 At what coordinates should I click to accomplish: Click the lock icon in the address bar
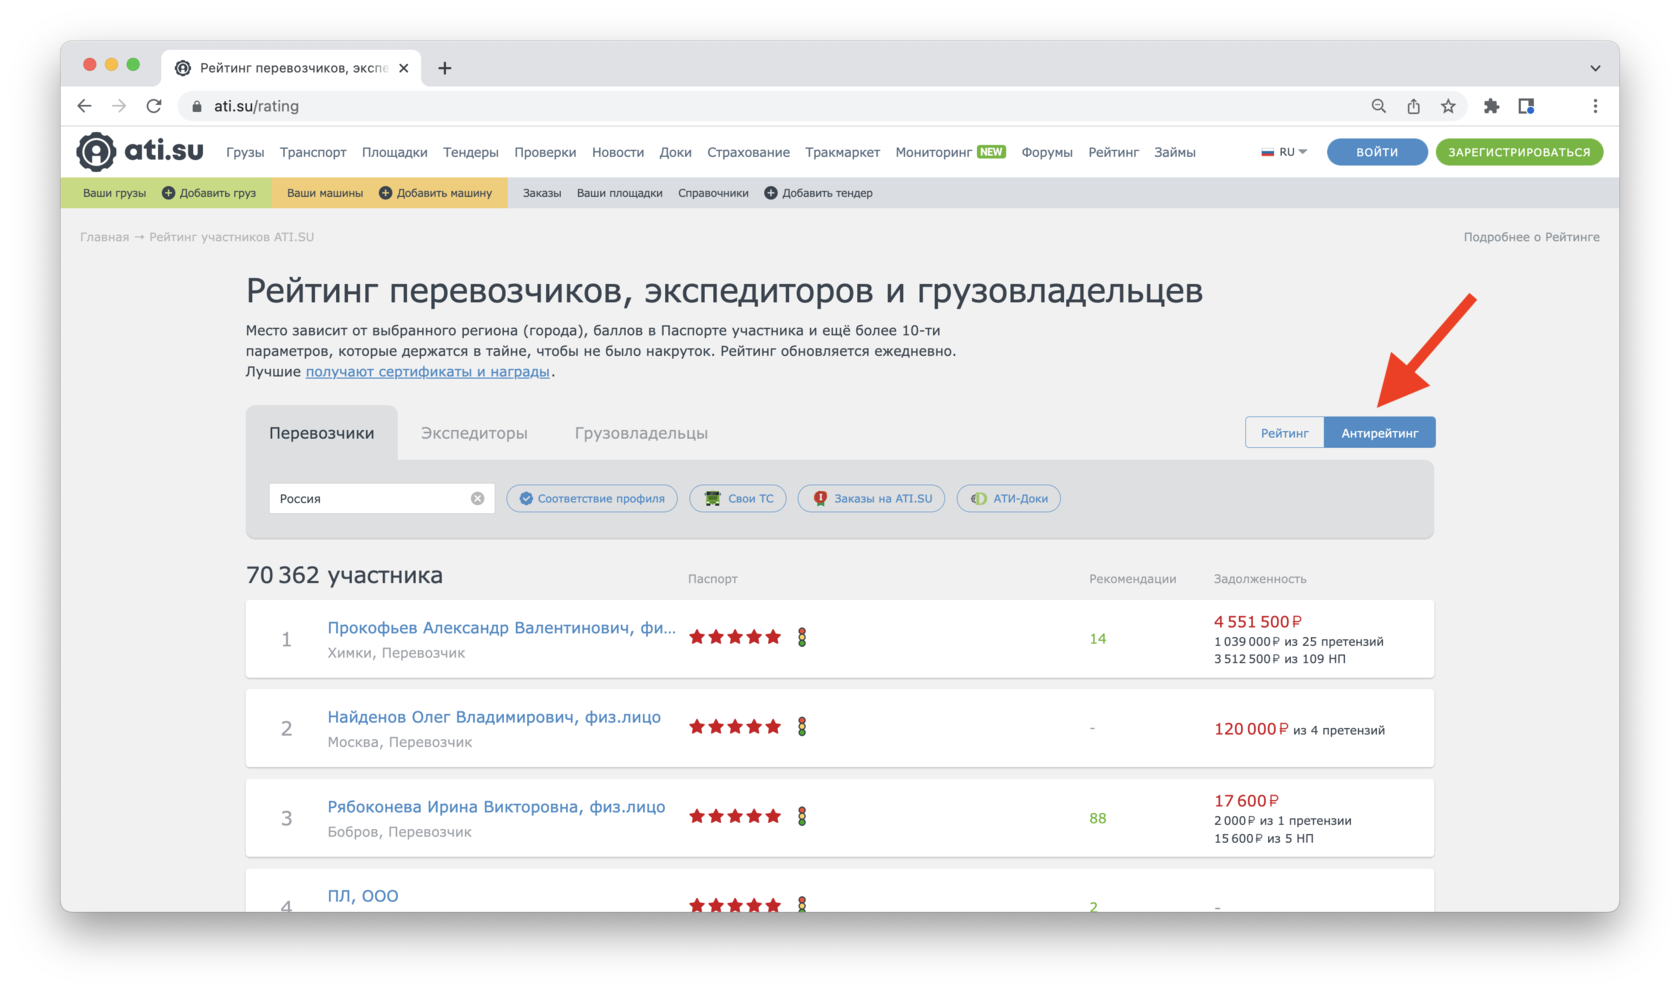pyautogui.click(x=197, y=106)
